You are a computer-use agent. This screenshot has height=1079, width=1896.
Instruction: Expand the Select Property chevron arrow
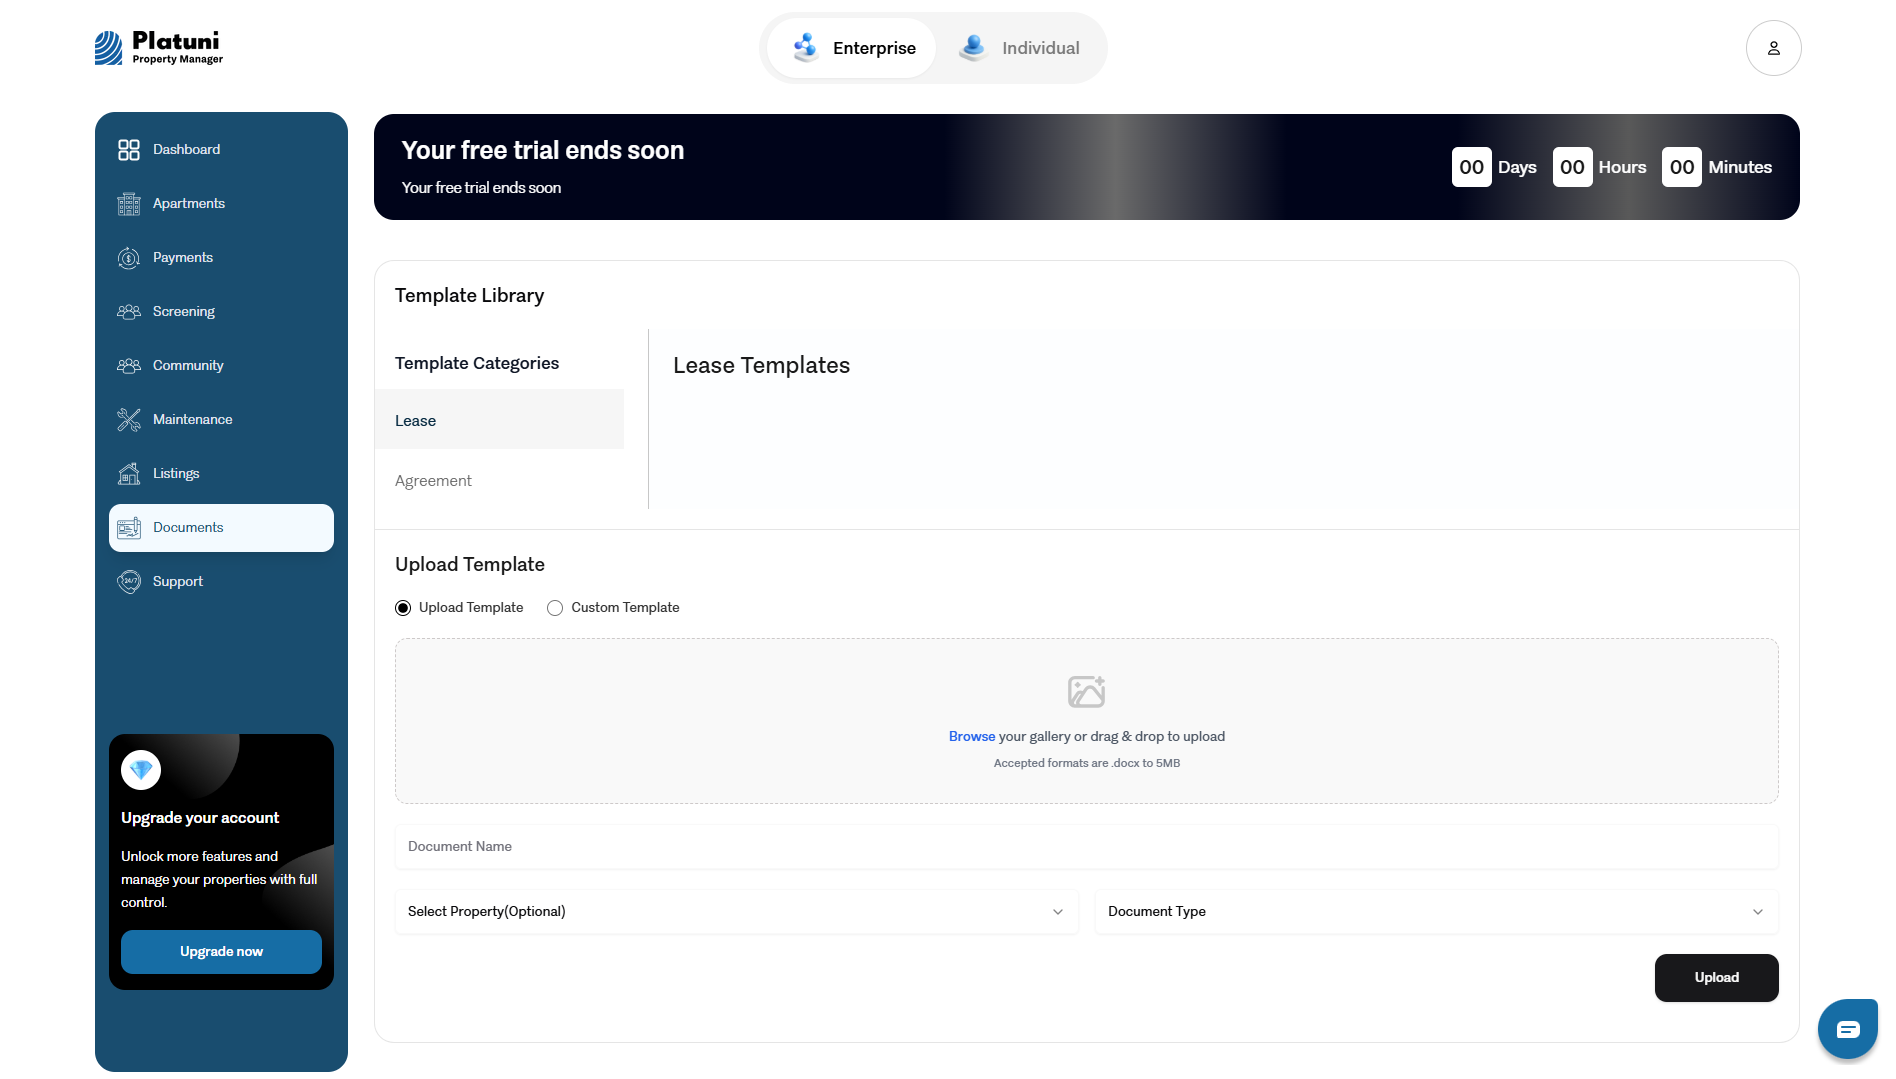[1058, 912]
